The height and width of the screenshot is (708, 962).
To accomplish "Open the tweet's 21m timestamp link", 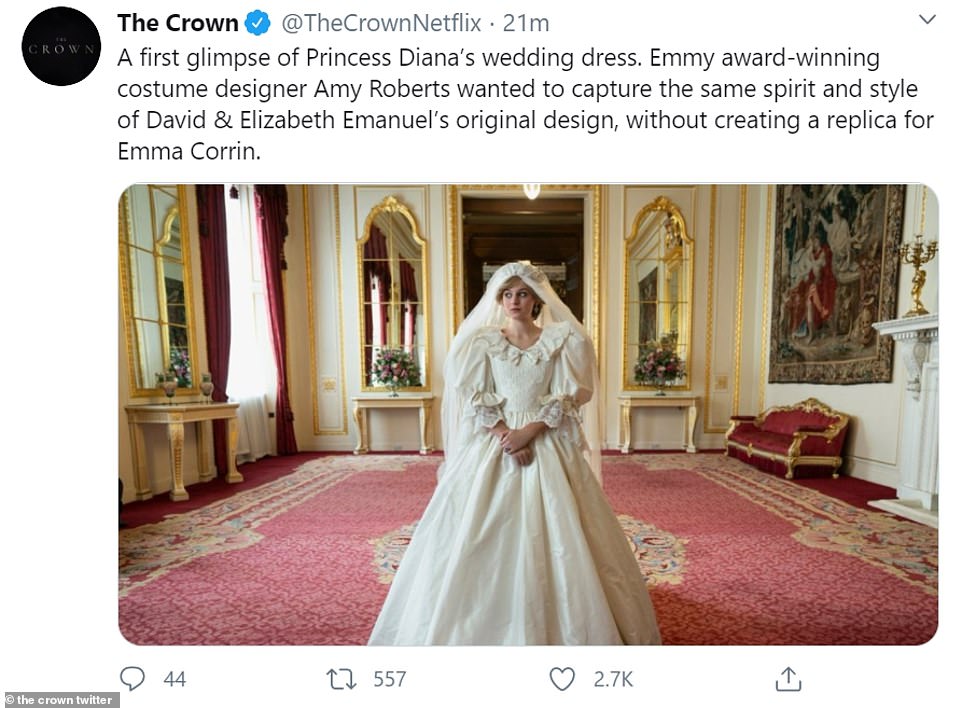I will tap(526, 23).
